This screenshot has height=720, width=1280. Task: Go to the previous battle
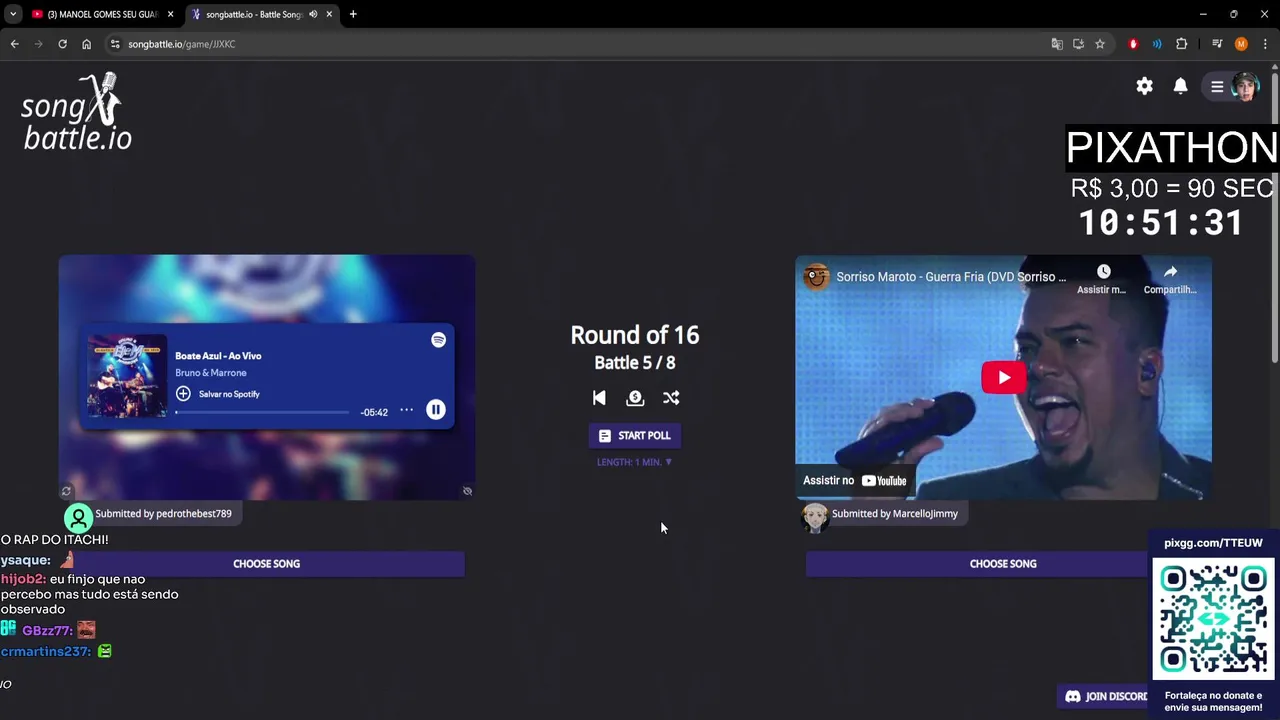[x=599, y=398]
